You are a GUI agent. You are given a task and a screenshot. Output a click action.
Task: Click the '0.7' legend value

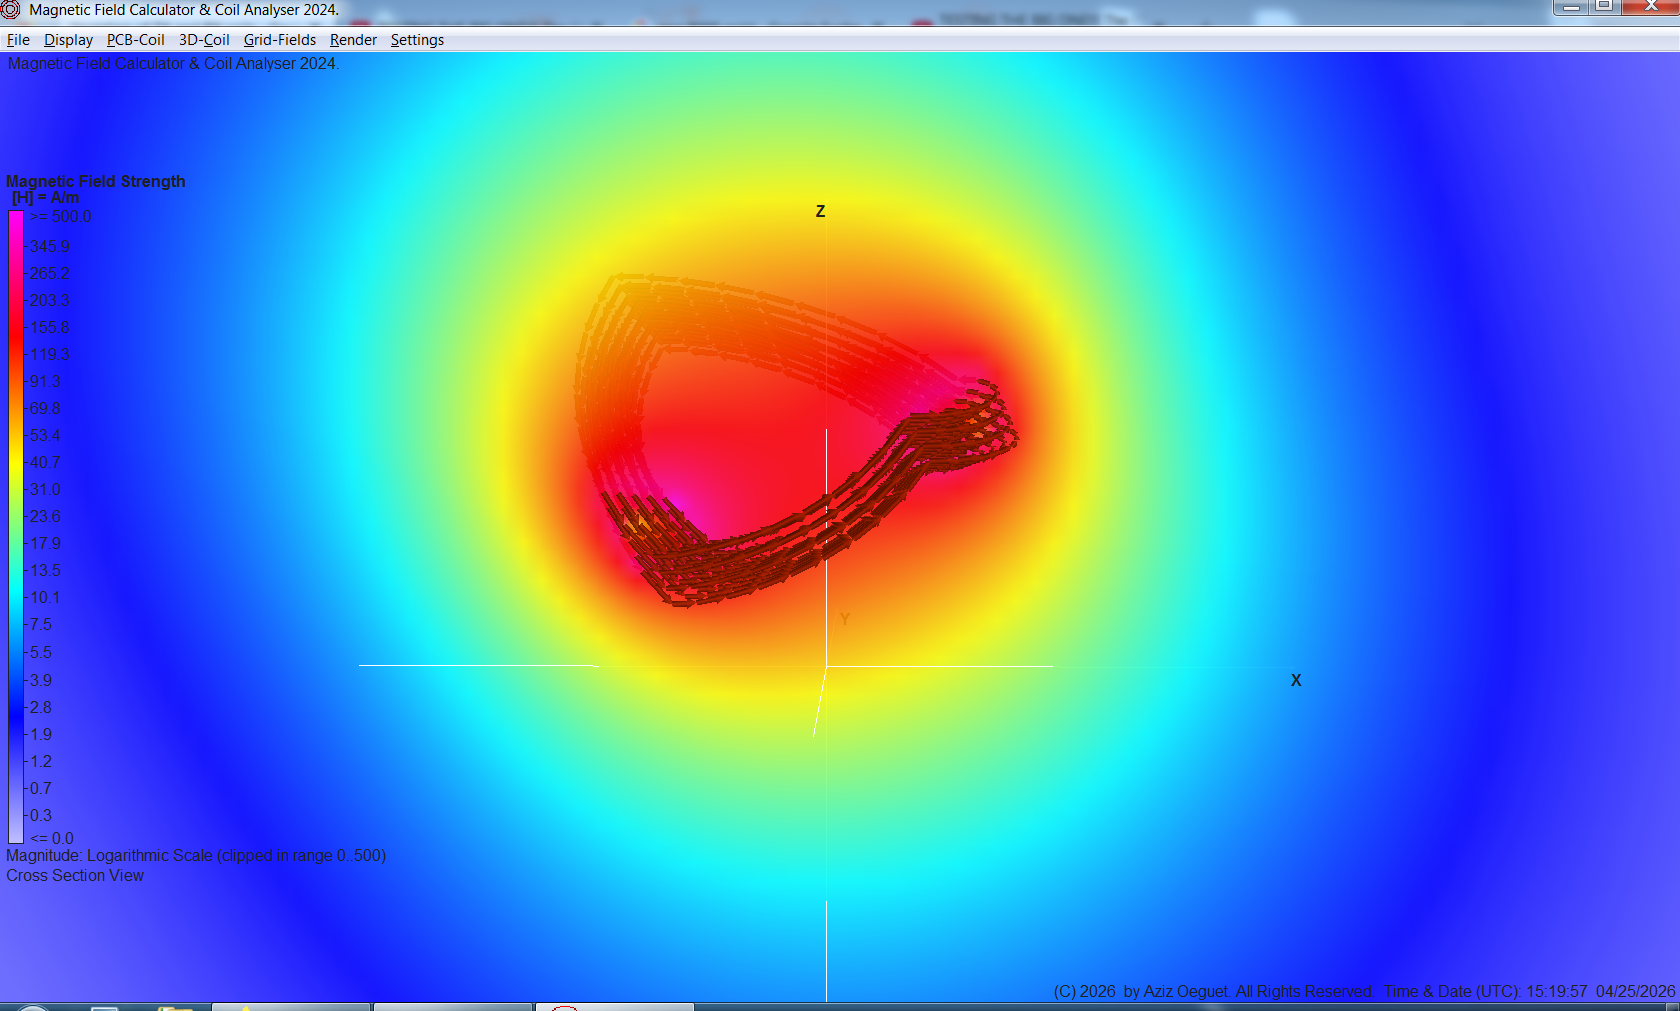[x=41, y=788]
